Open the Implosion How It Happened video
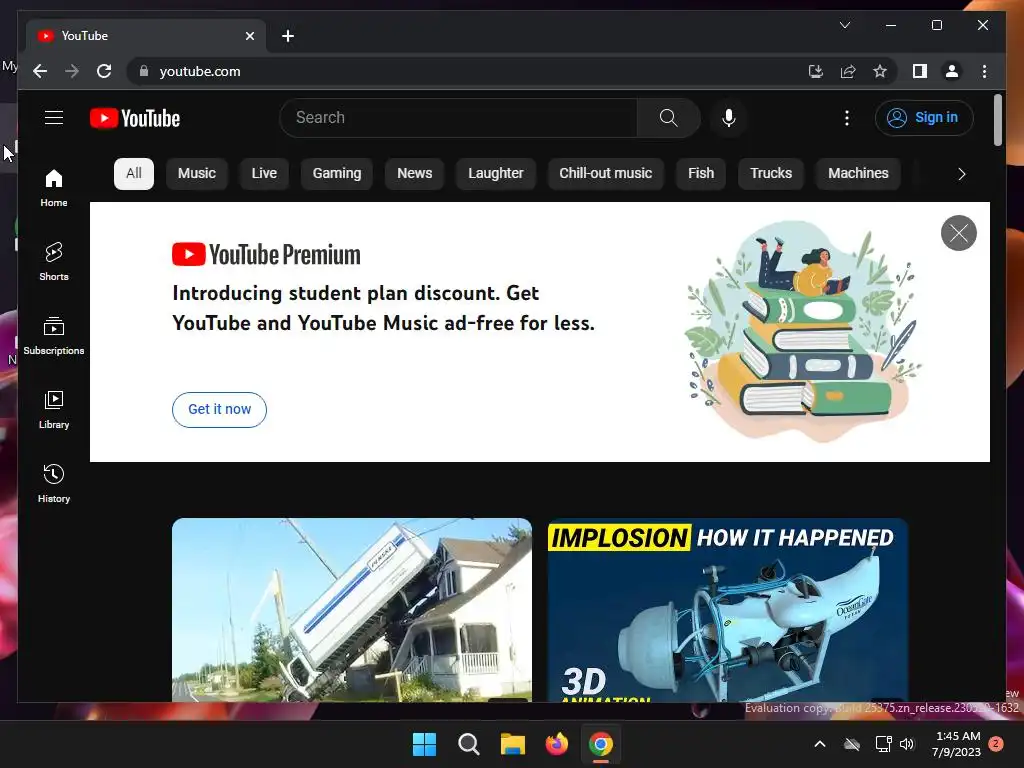Screen dimensions: 1024x768 (x=728, y=609)
